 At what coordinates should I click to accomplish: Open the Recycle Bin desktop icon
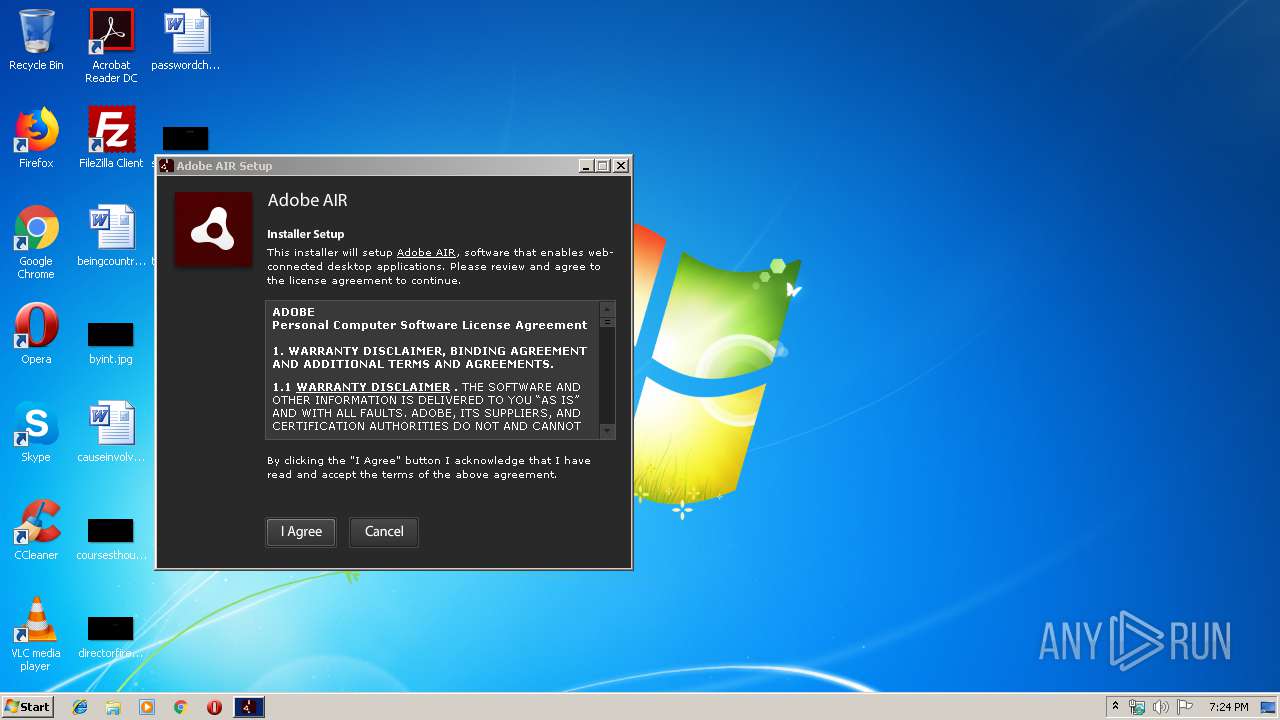coord(36,40)
